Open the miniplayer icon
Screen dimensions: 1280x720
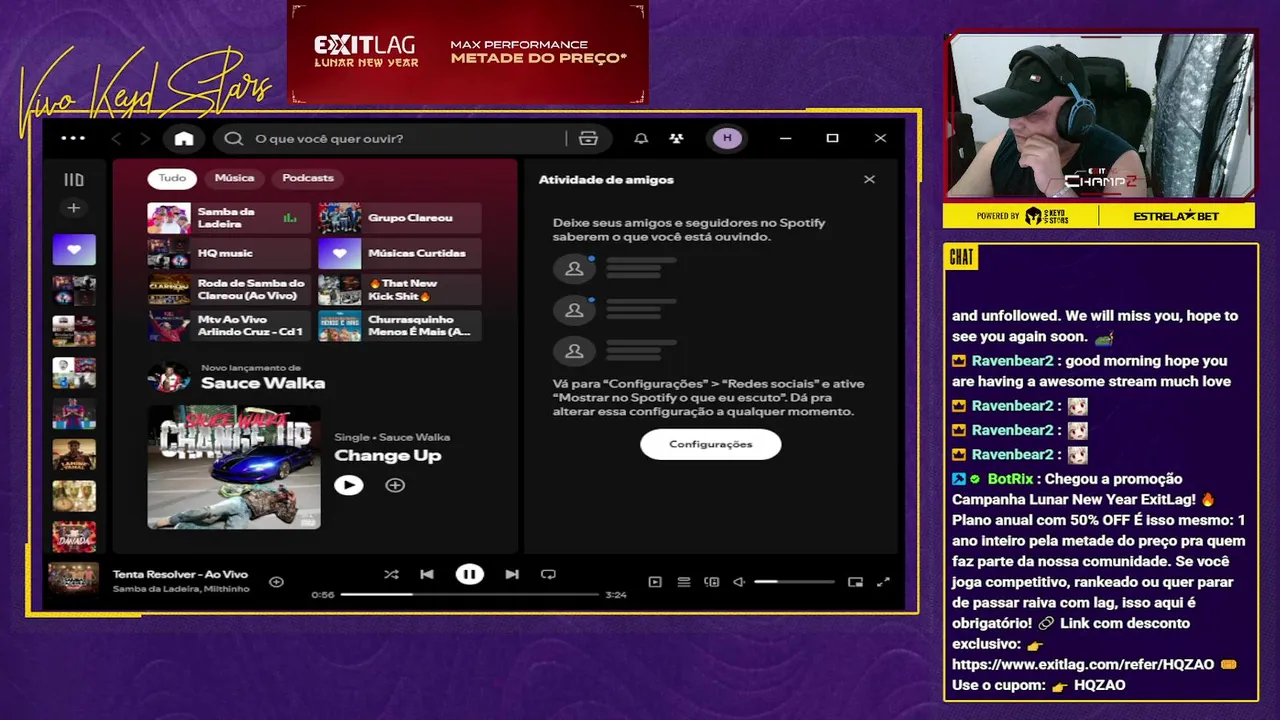coord(855,582)
